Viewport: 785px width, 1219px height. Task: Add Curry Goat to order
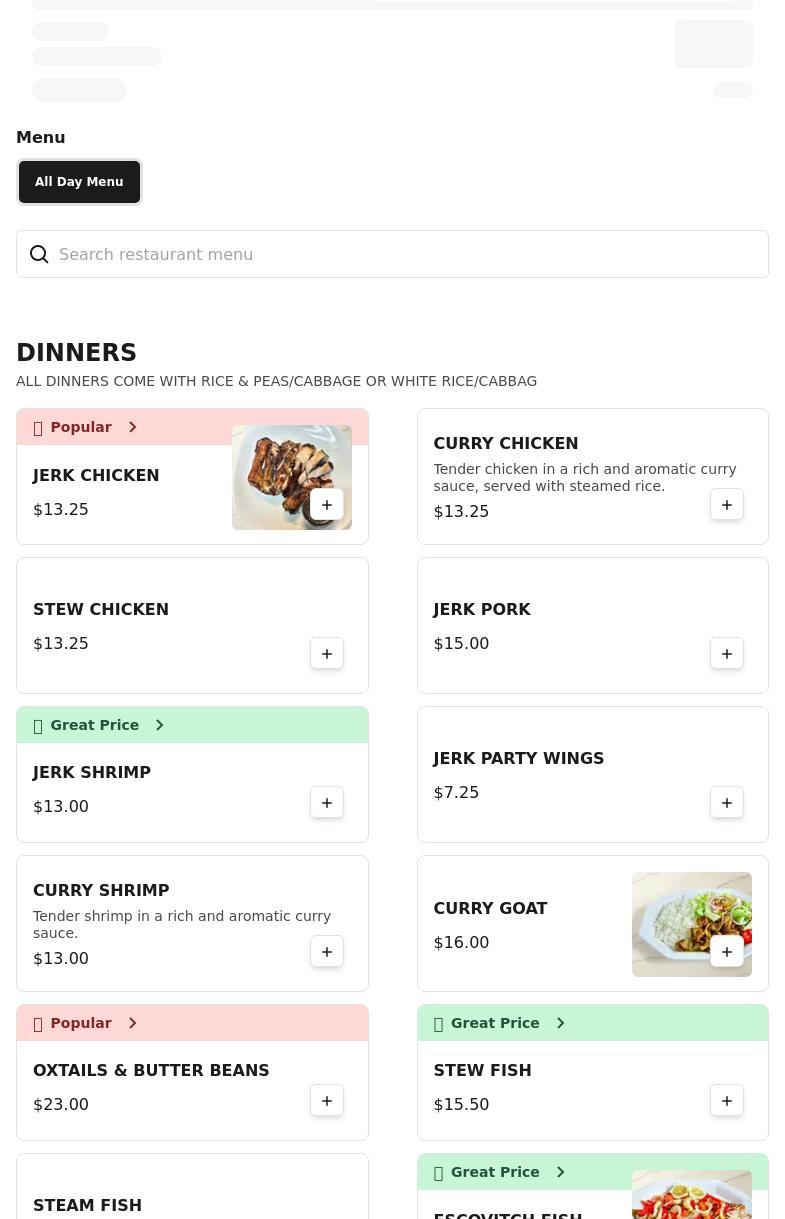pos(727,952)
